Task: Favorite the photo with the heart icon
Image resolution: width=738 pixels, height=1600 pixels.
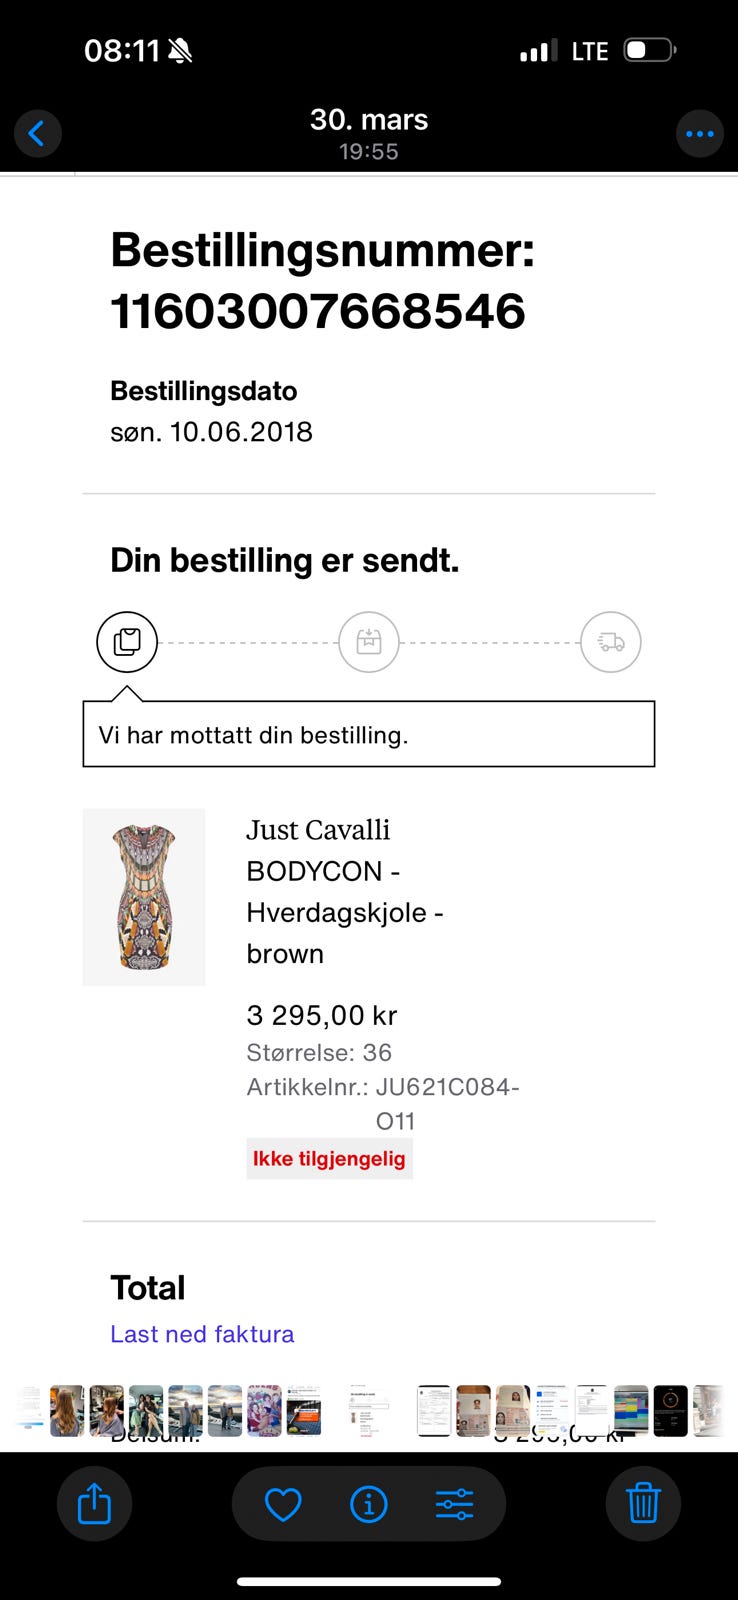Action: 283,1503
